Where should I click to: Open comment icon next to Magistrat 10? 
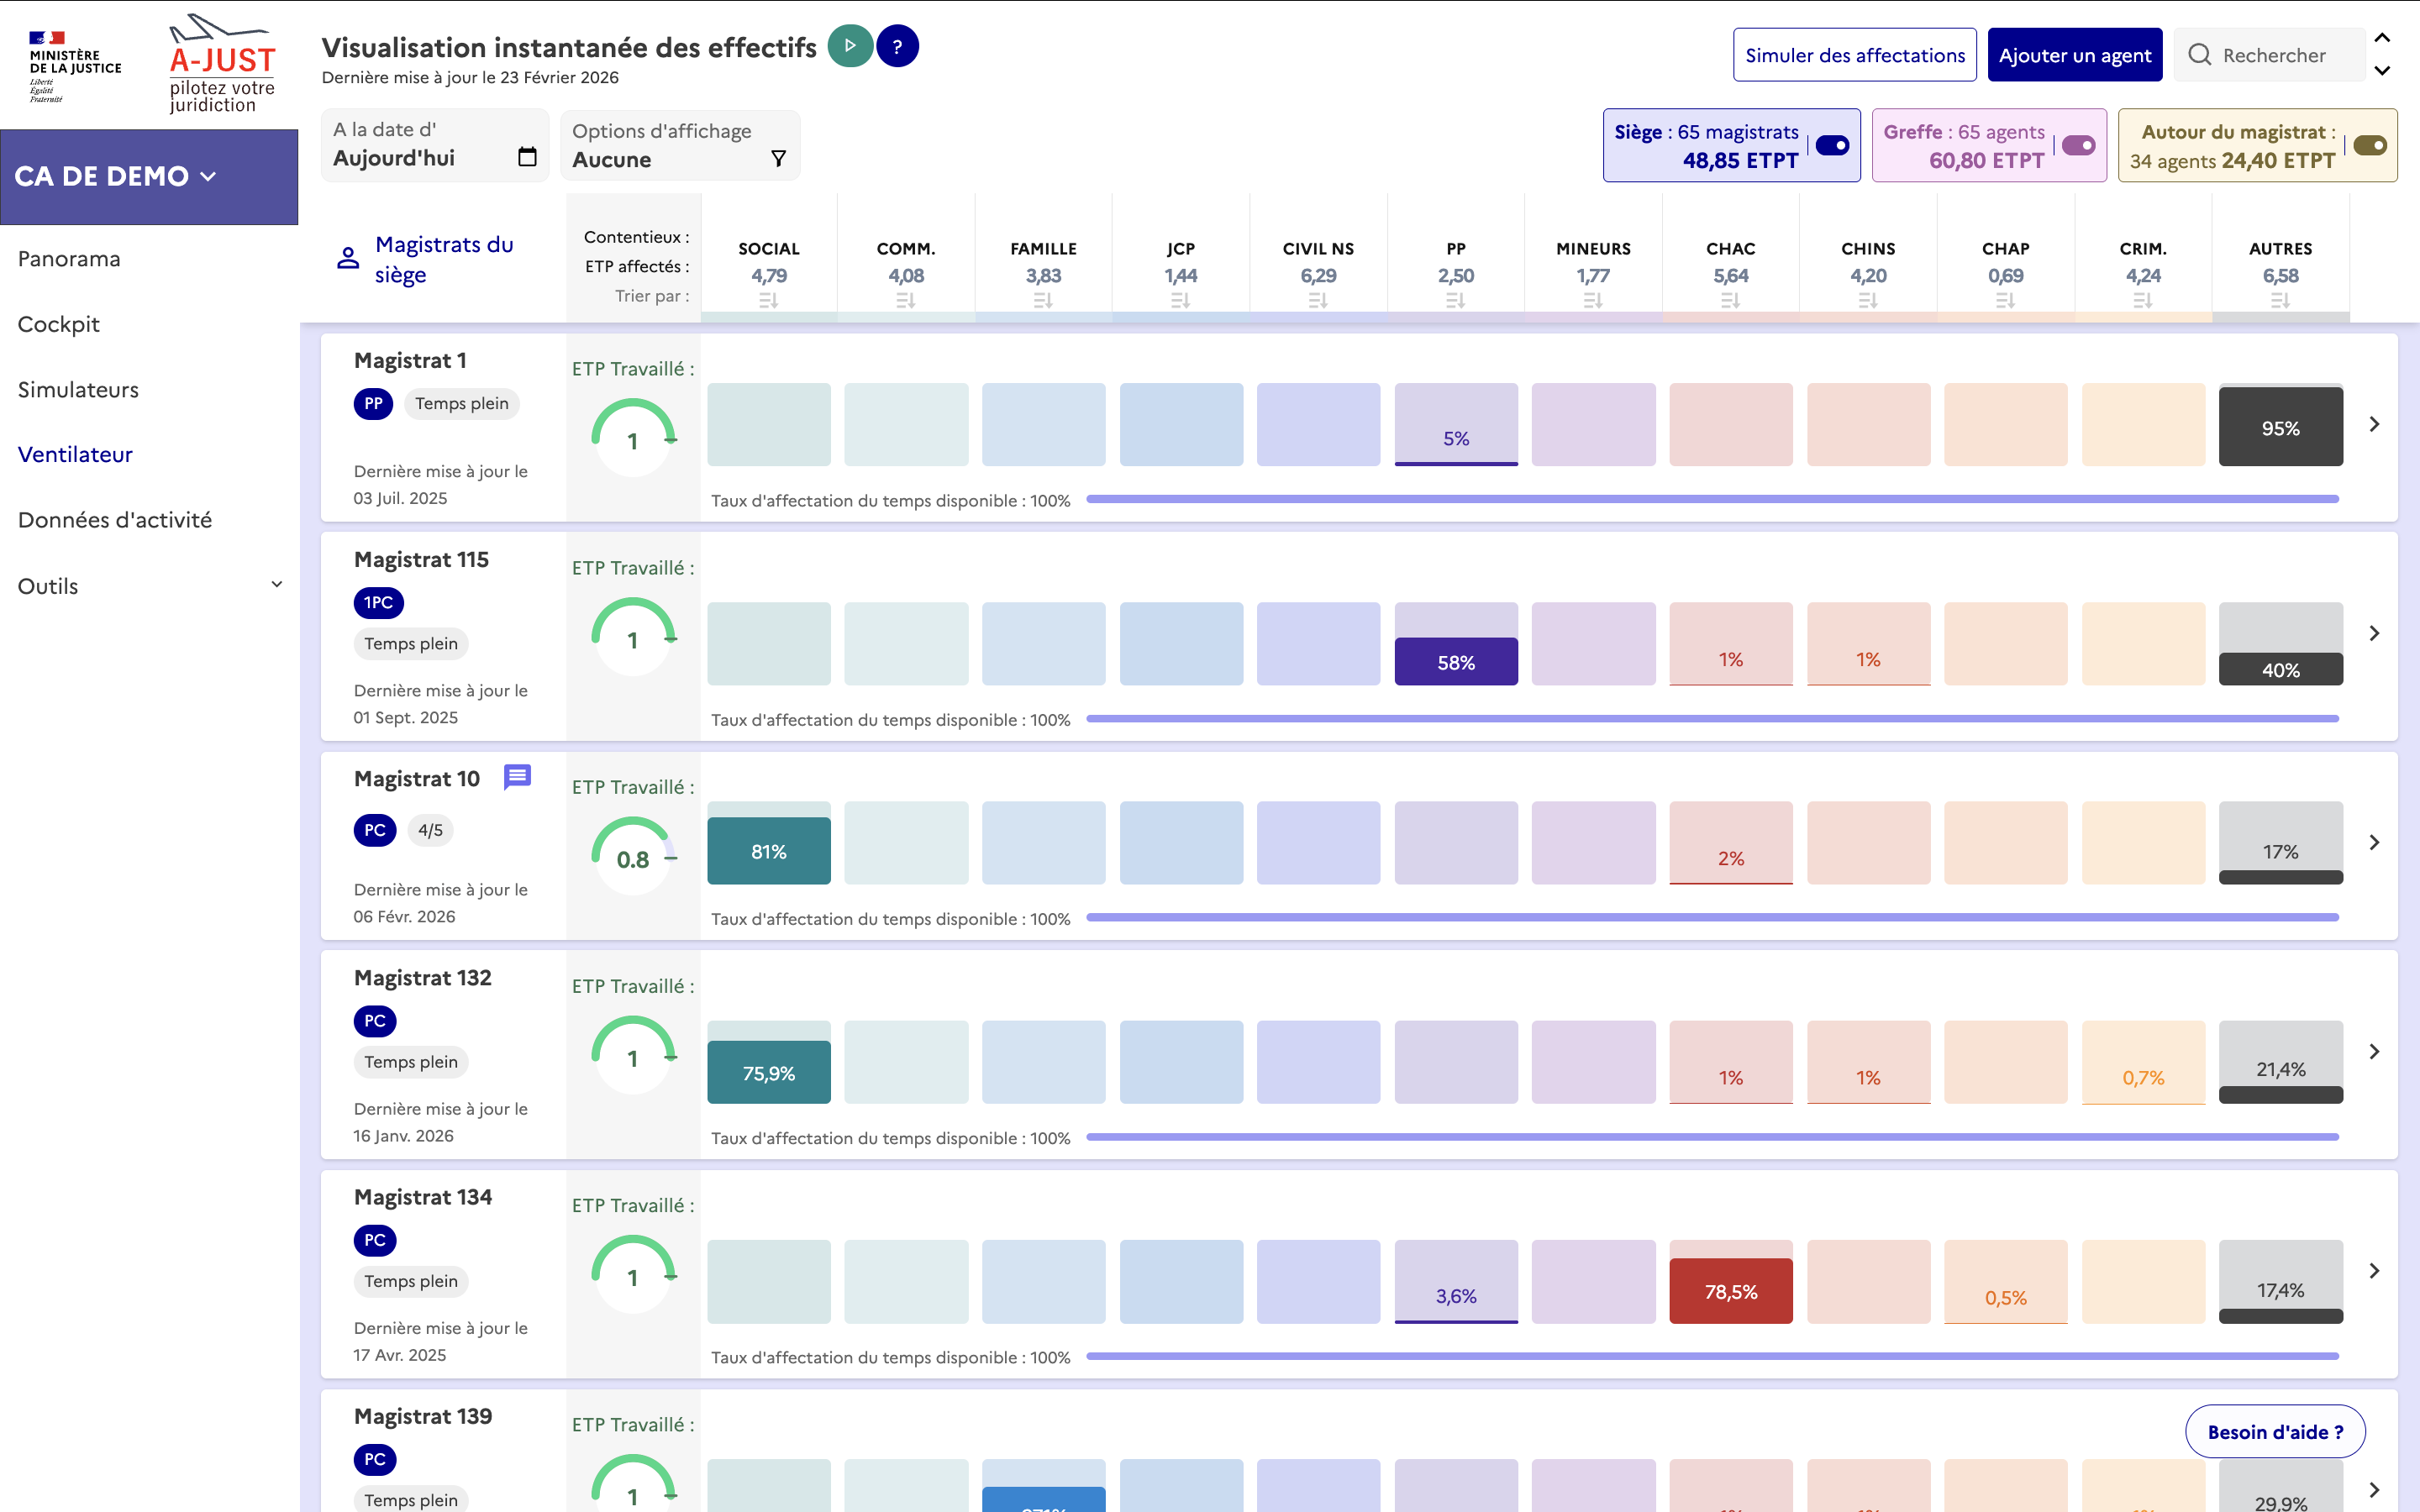point(517,777)
